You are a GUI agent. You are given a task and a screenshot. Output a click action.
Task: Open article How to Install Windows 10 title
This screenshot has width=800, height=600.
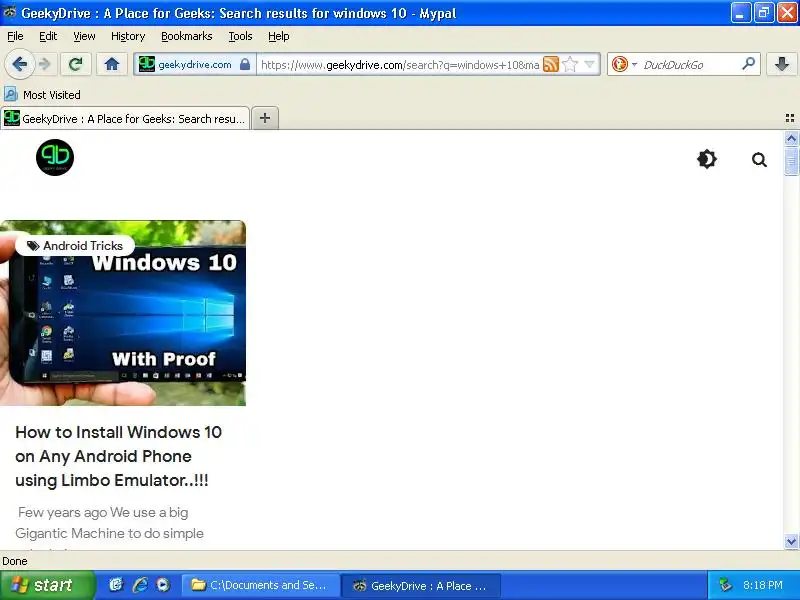click(x=118, y=456)
